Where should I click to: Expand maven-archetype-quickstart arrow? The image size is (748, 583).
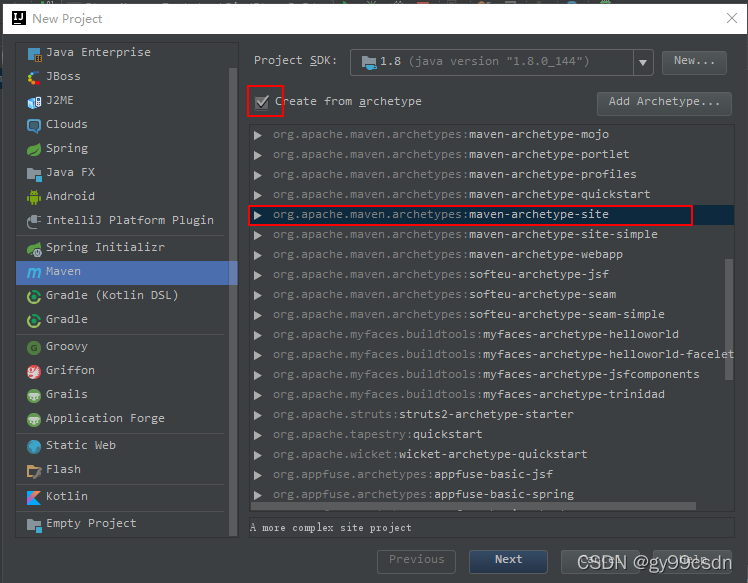(258, 195)
